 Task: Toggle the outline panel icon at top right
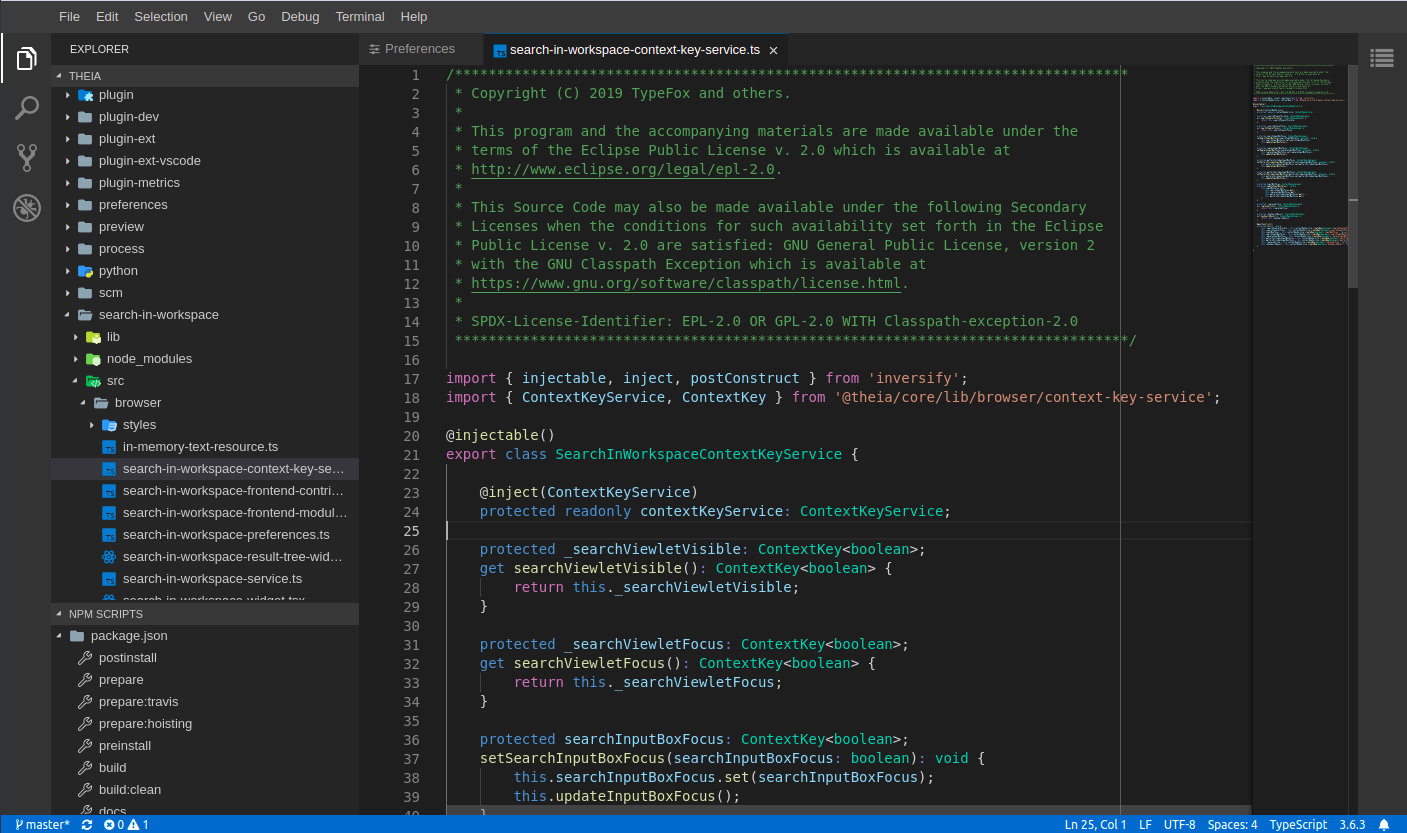click(x=1382, y=58)
